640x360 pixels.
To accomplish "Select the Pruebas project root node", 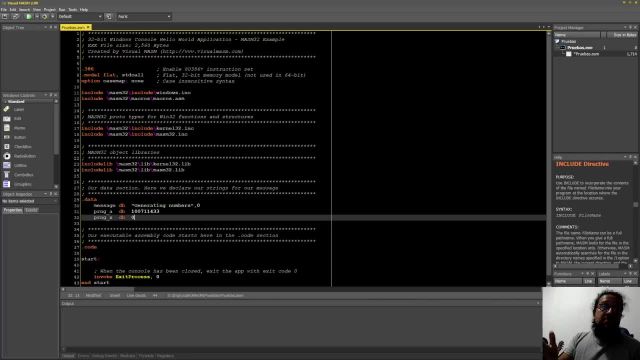I will (x=568, y=42).
